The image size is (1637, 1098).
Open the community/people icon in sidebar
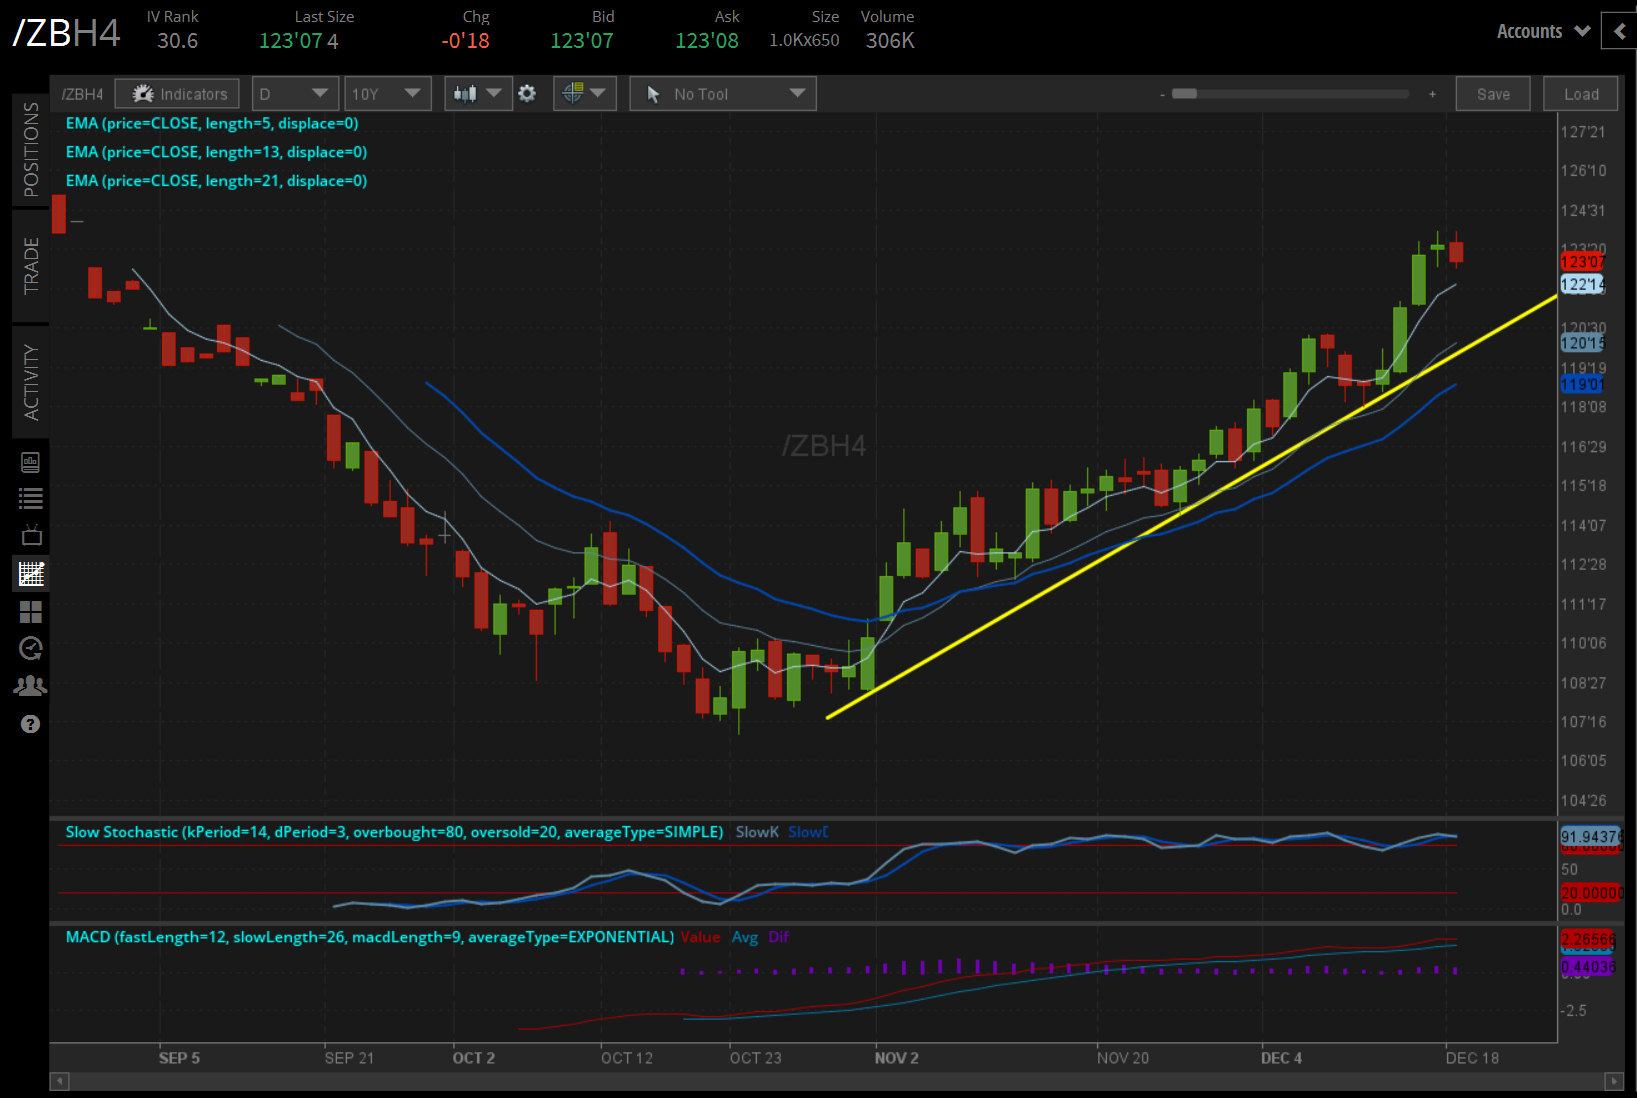[x=30, y=685]
